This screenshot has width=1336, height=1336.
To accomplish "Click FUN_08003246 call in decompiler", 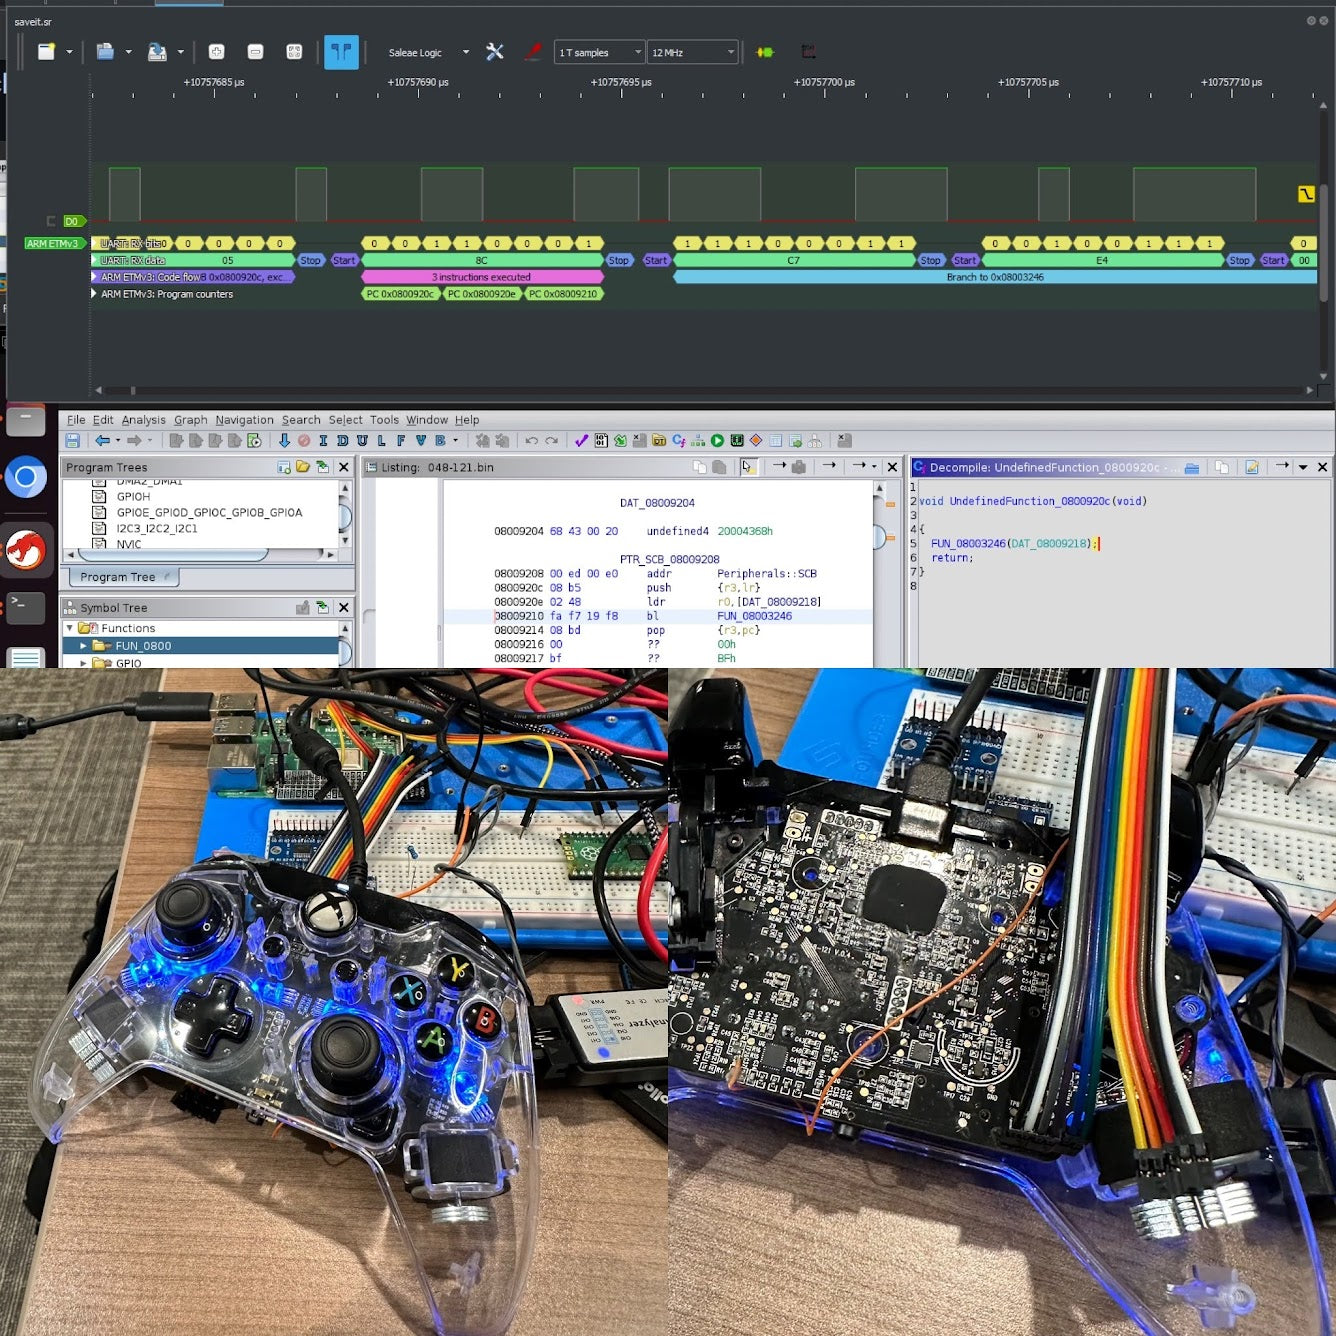I will (x=968, y=544).
